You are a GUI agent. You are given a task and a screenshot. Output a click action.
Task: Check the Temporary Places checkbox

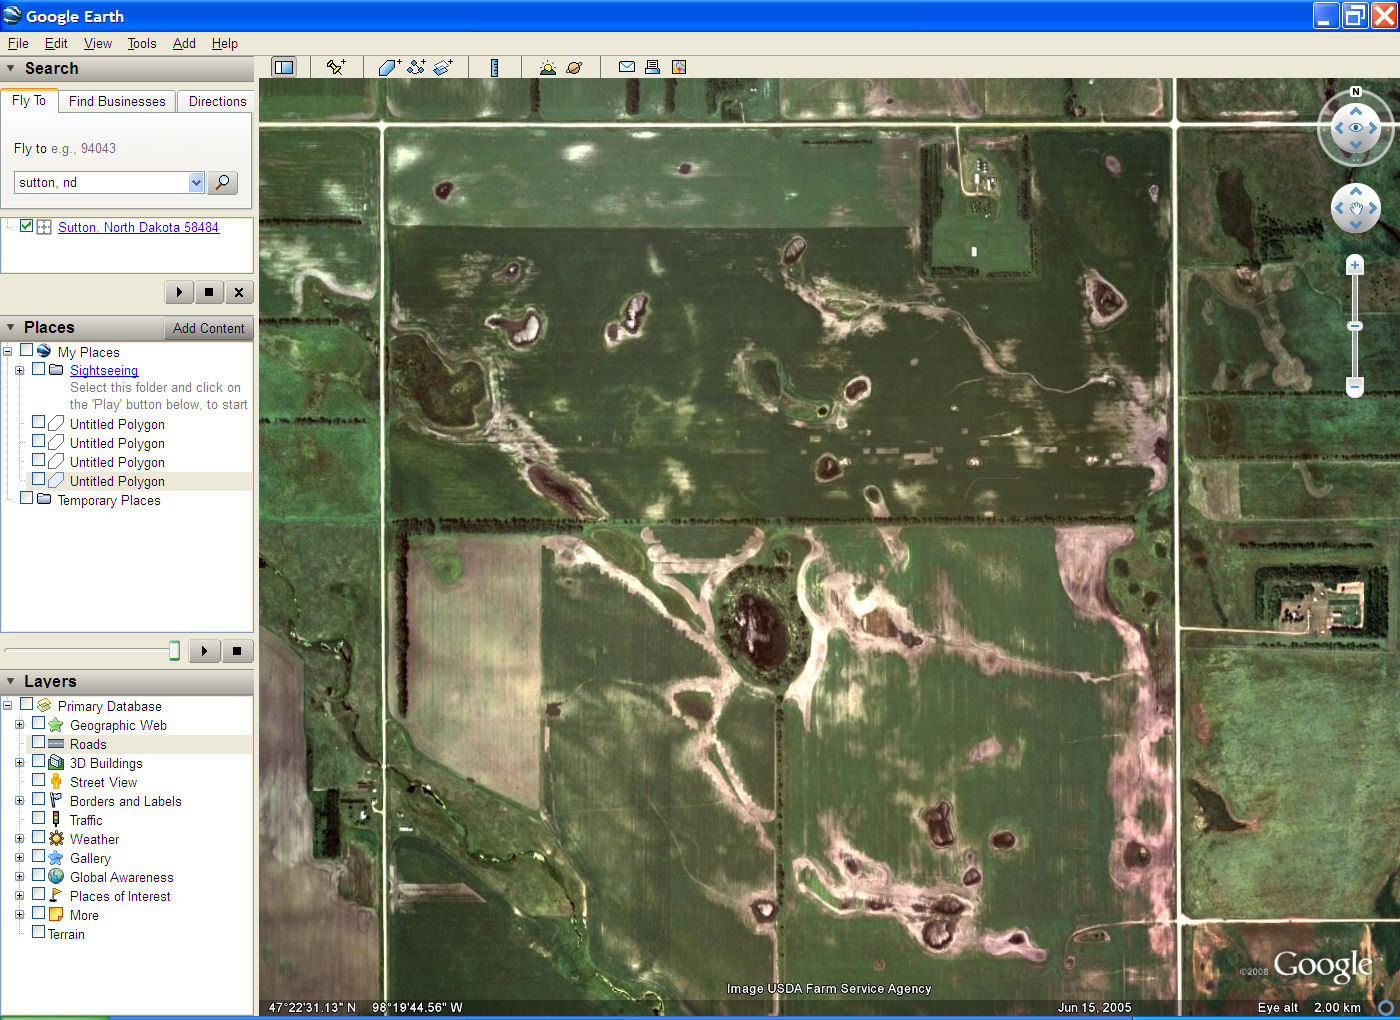pos(27,498)
